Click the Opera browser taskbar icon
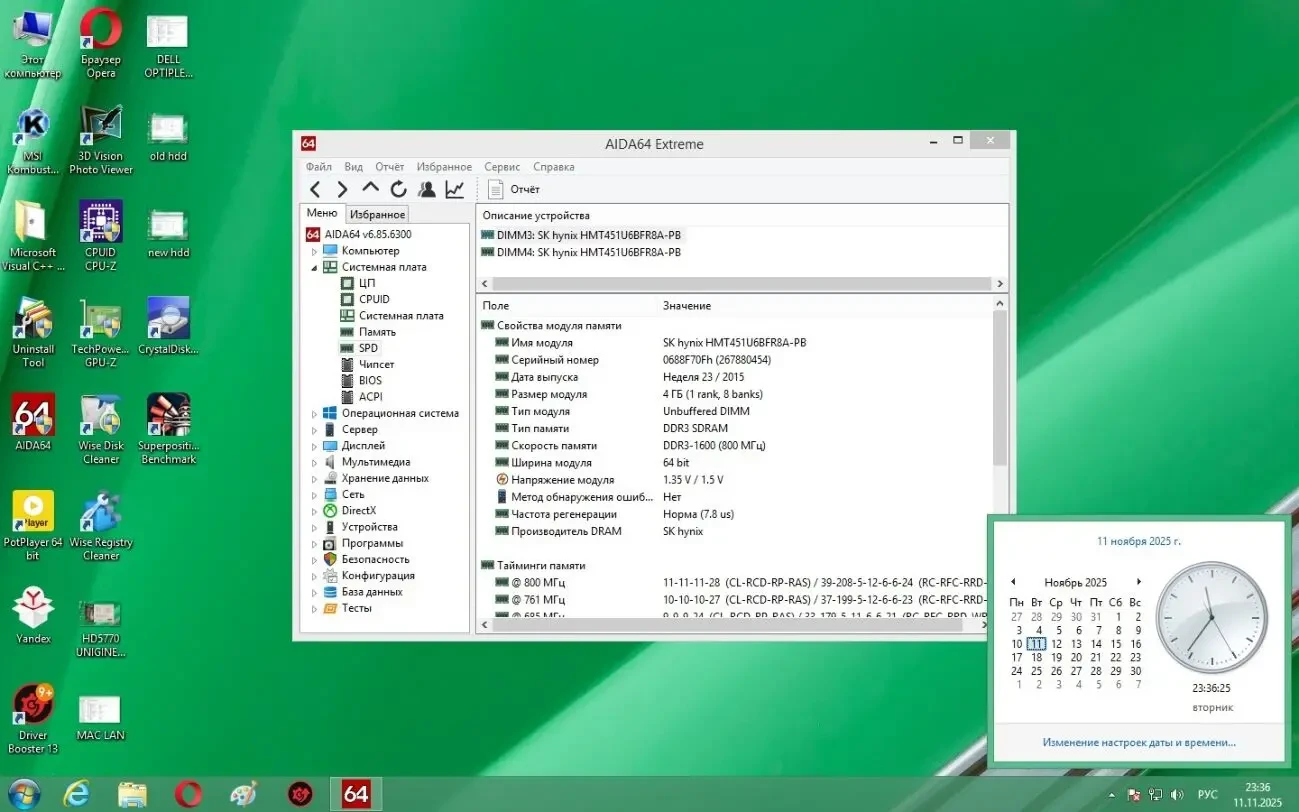The image size is (1299, 812). pos(188,794)
